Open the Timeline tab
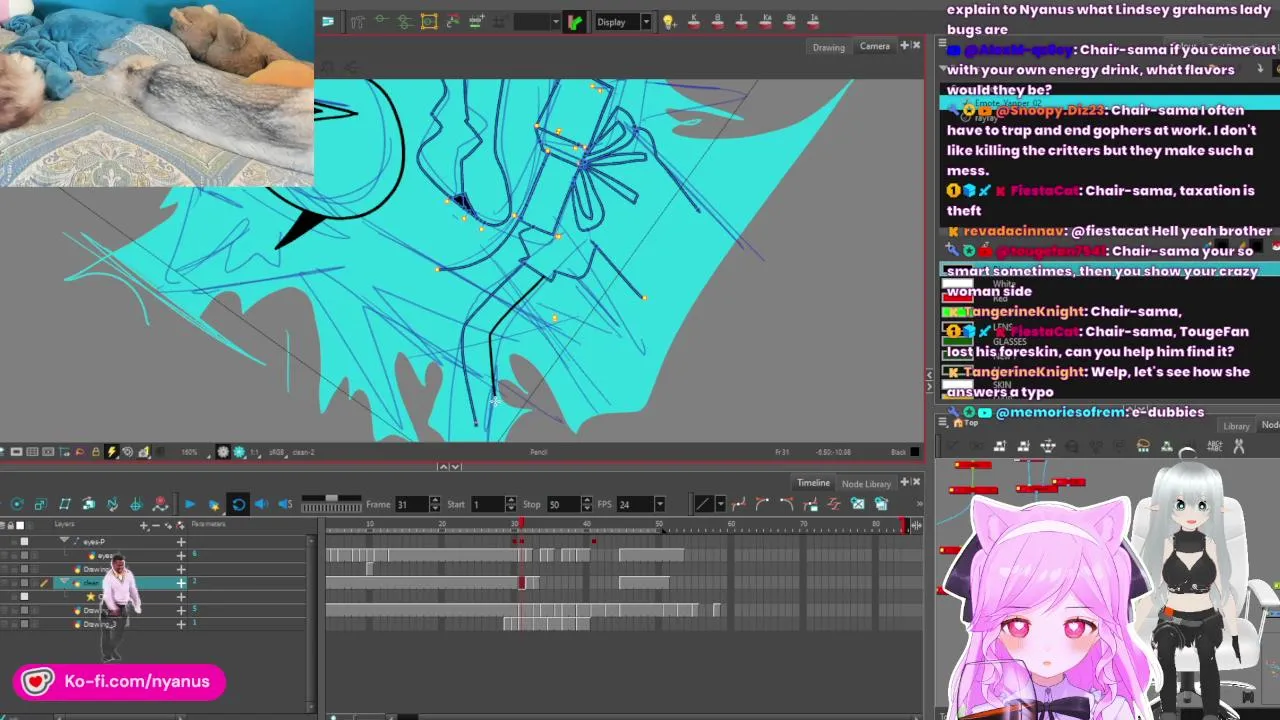The image size is (1280, 720). click(x=813, y=483)
